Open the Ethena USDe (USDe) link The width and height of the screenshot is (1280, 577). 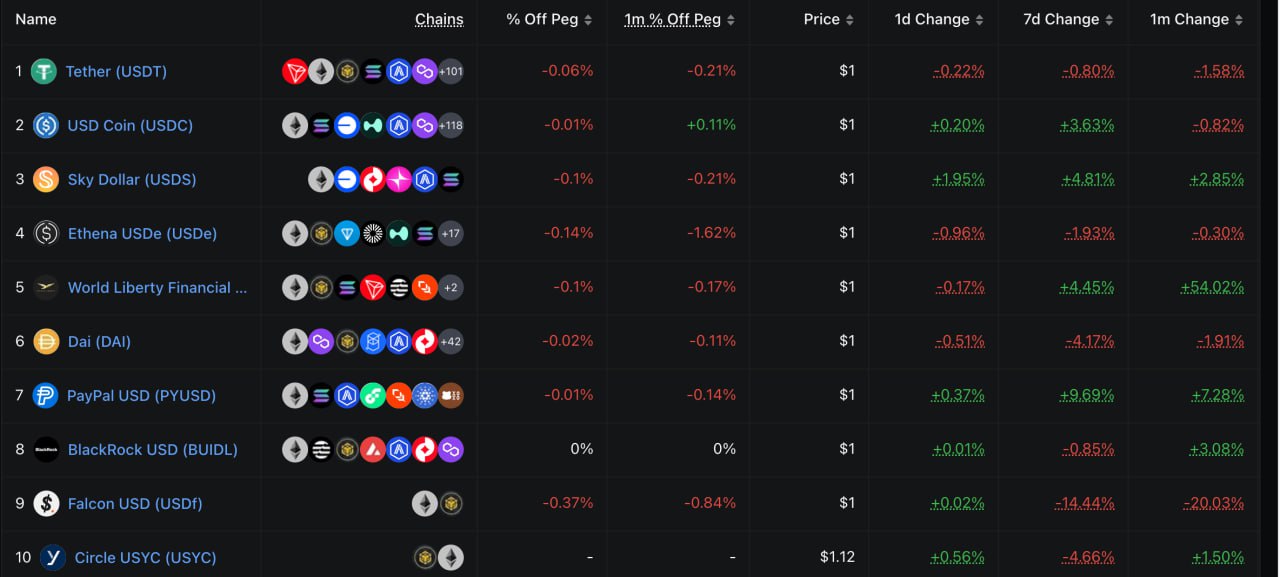click(x=142, y=233)
